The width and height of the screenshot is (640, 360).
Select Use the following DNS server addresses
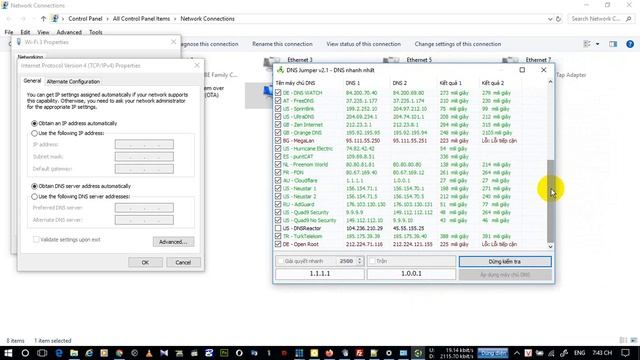point(34,197)
